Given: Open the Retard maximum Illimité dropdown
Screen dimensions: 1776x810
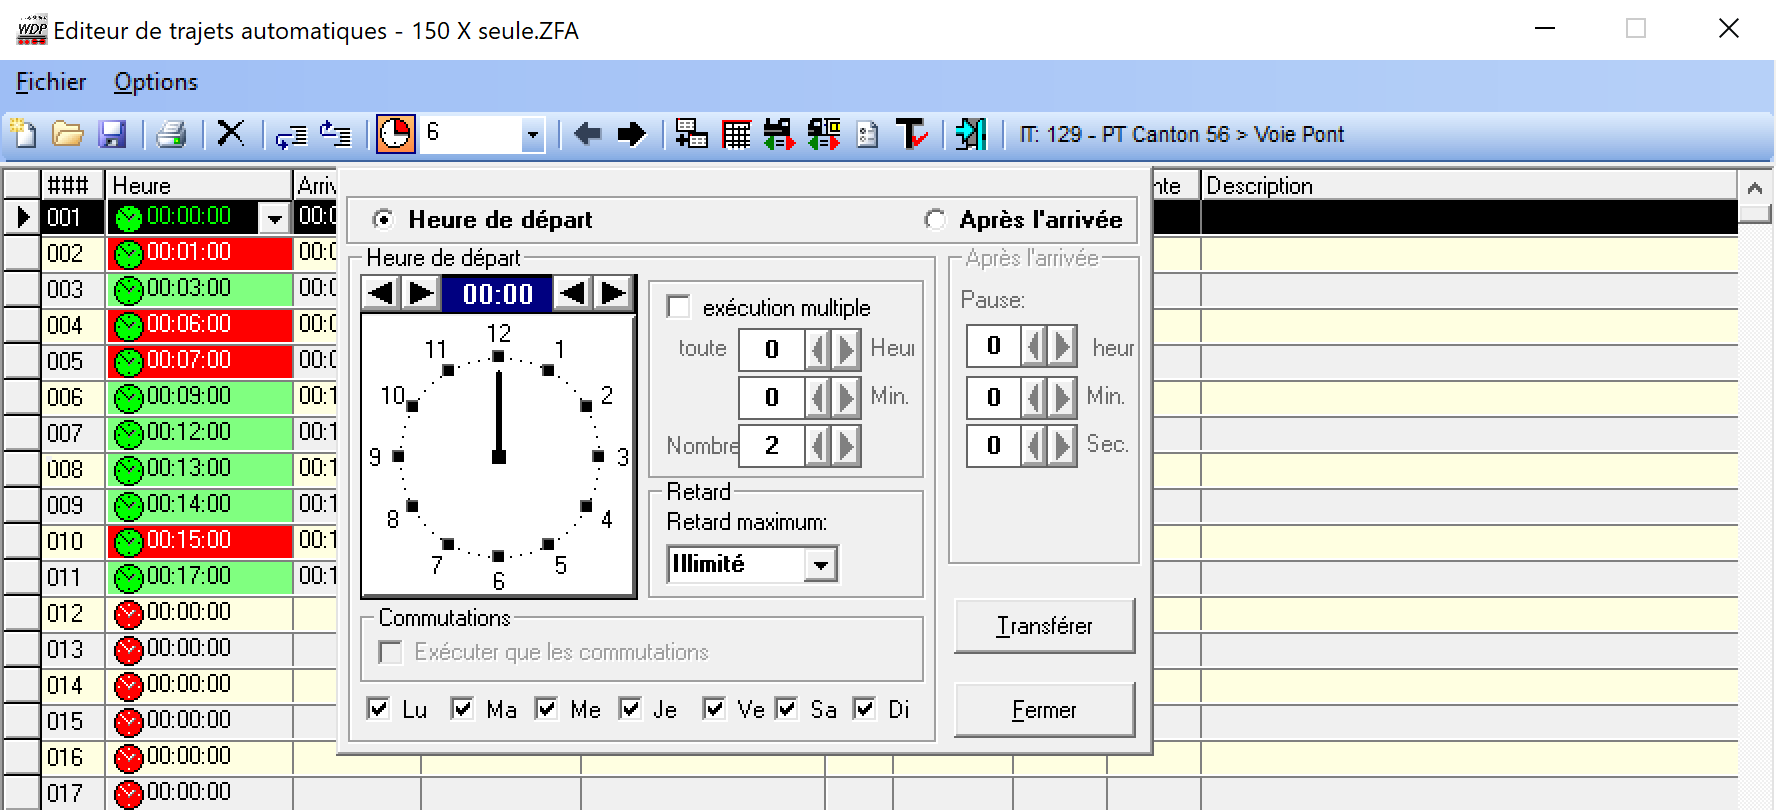Looking at the screenshot, I should pyautogui.click(x=820, y=565).
